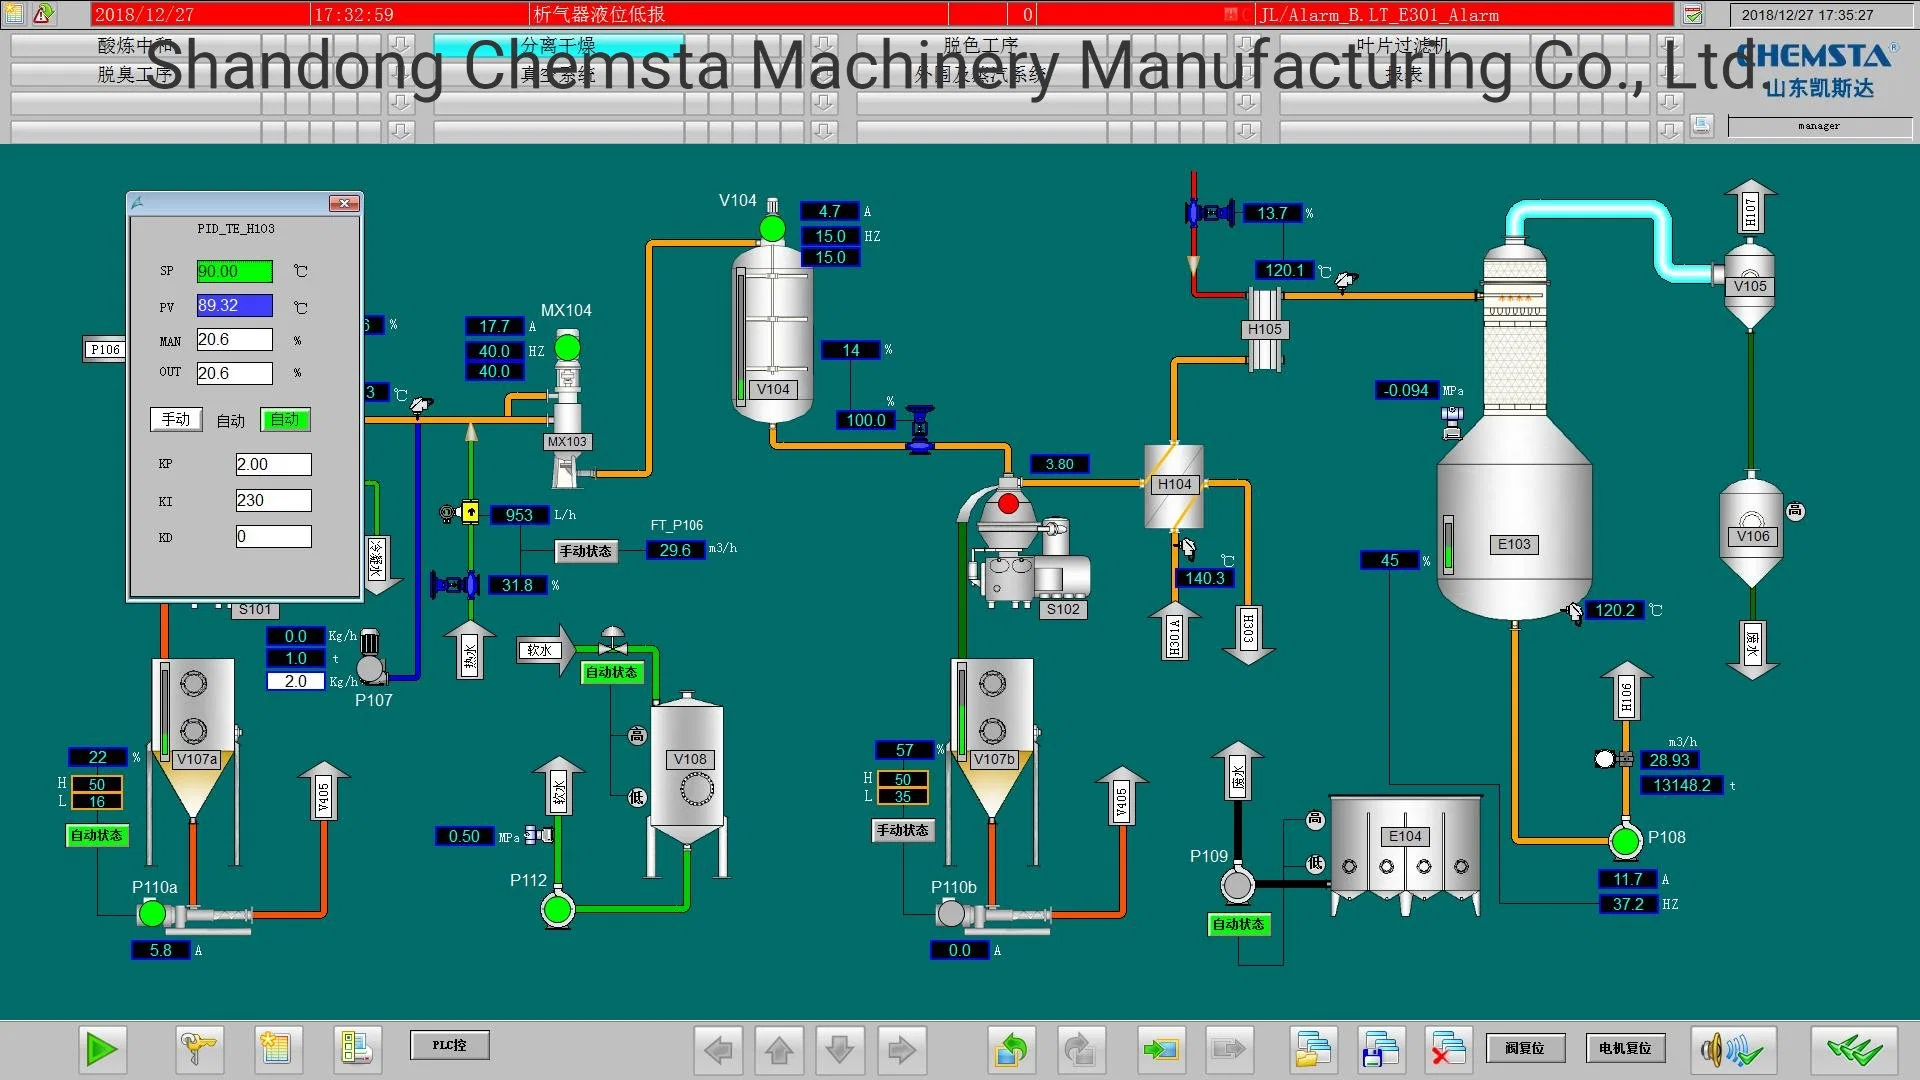
Task: Click the PLC控 button
Action: pyautogui.click(x=449, y=1045)
